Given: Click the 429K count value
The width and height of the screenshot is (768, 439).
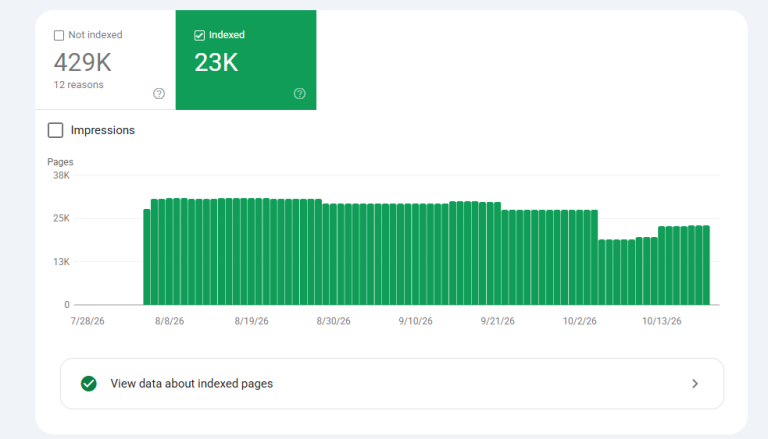Looking at the screenshot, I should tap(82, 62).
